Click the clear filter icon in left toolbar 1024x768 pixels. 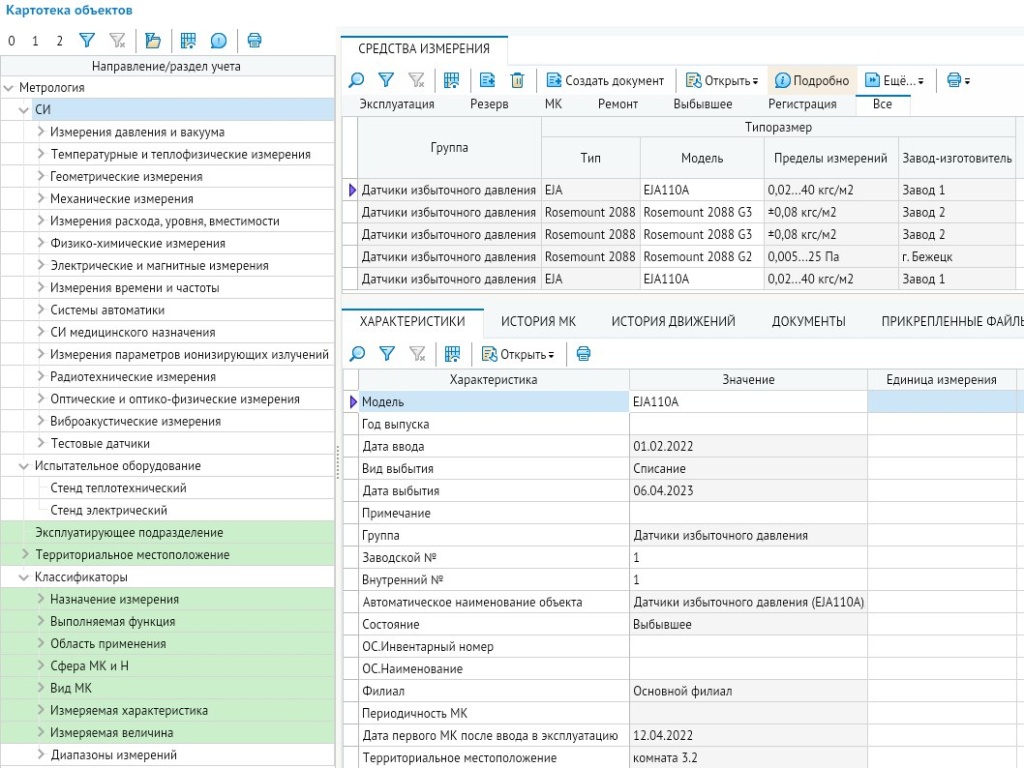tap(118, 40)
